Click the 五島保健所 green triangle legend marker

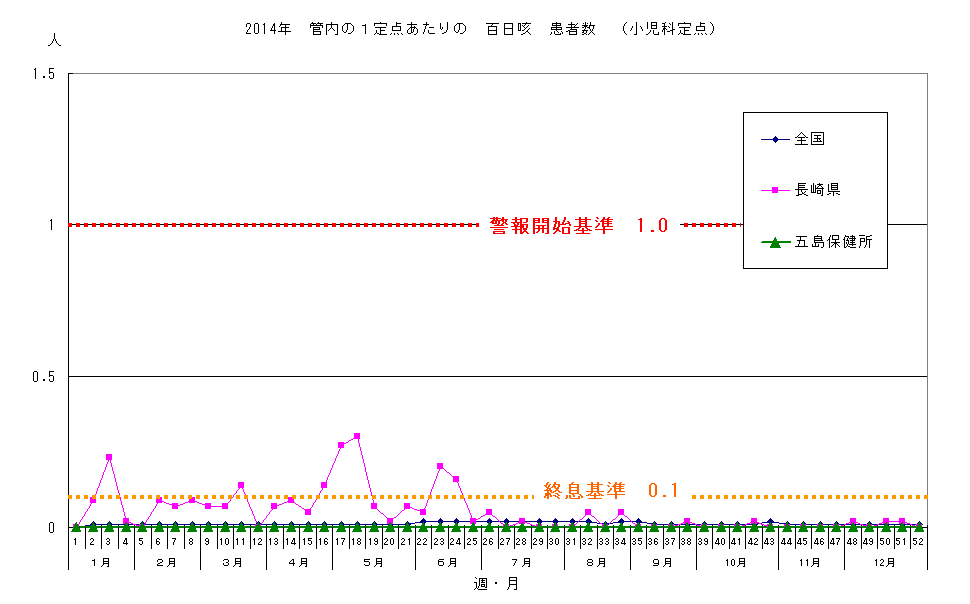tap(775, 243)
